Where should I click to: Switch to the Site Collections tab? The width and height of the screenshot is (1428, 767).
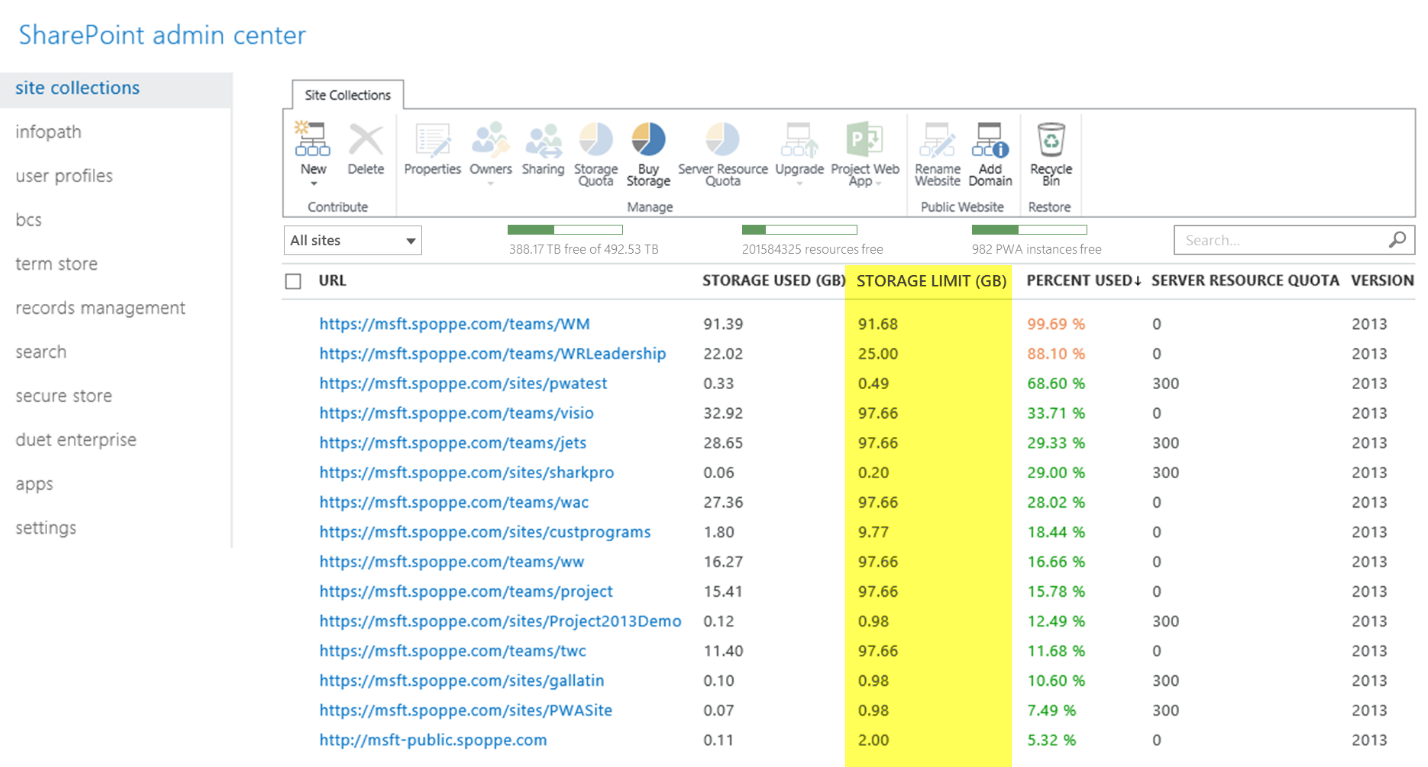pyautogui.click(x=346, y=95)
